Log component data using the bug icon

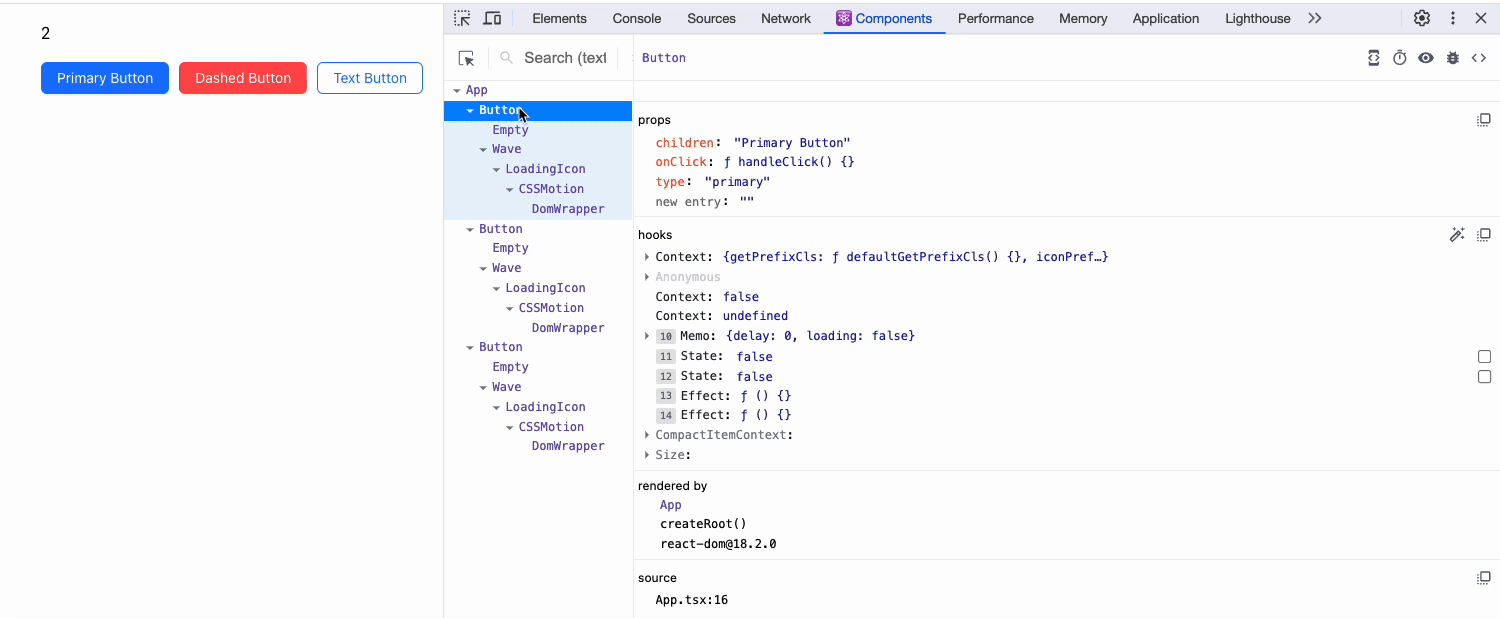pyautogui.click(x=1452, y=58)
